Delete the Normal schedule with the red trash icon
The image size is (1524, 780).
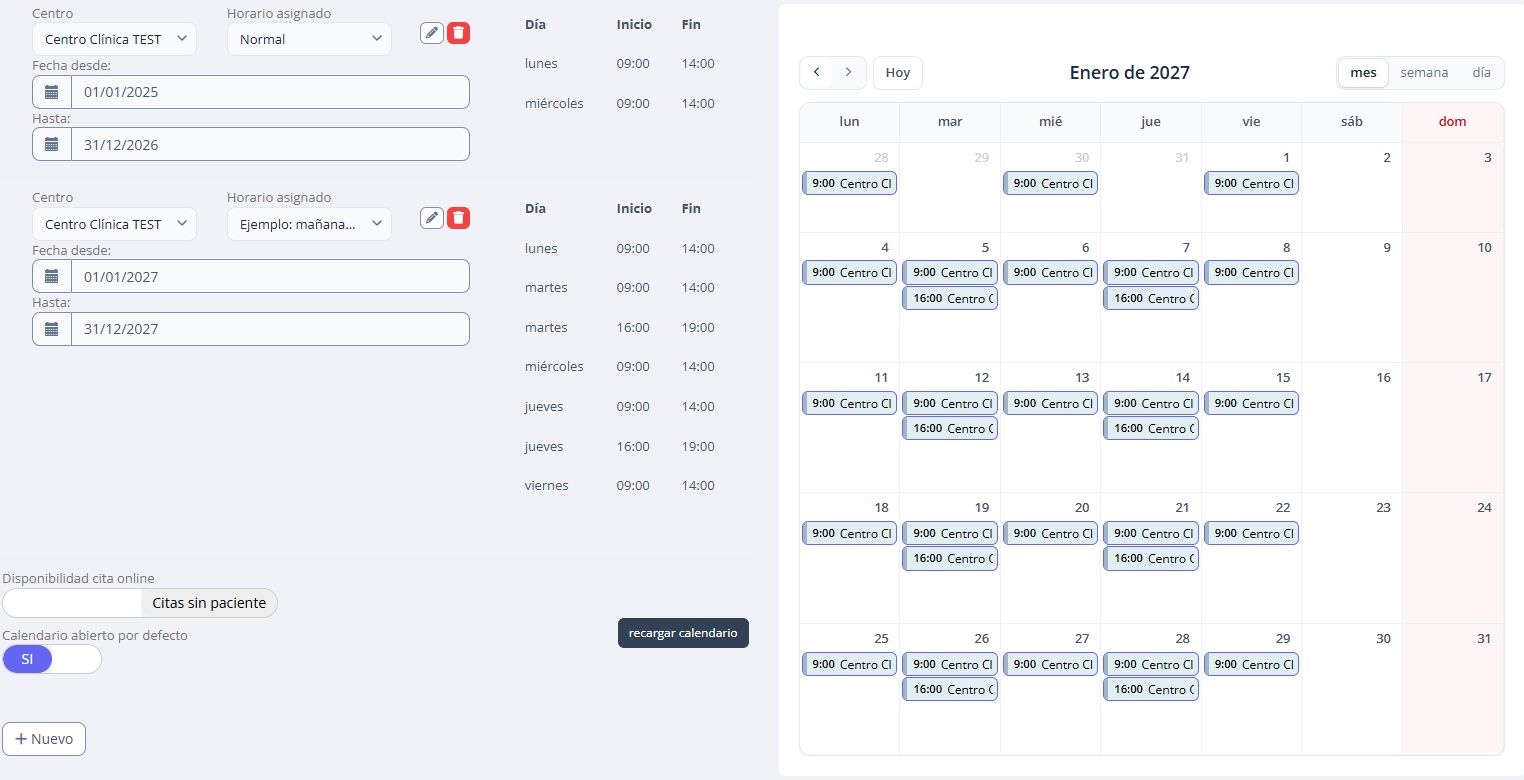click(x=458, y=33)
